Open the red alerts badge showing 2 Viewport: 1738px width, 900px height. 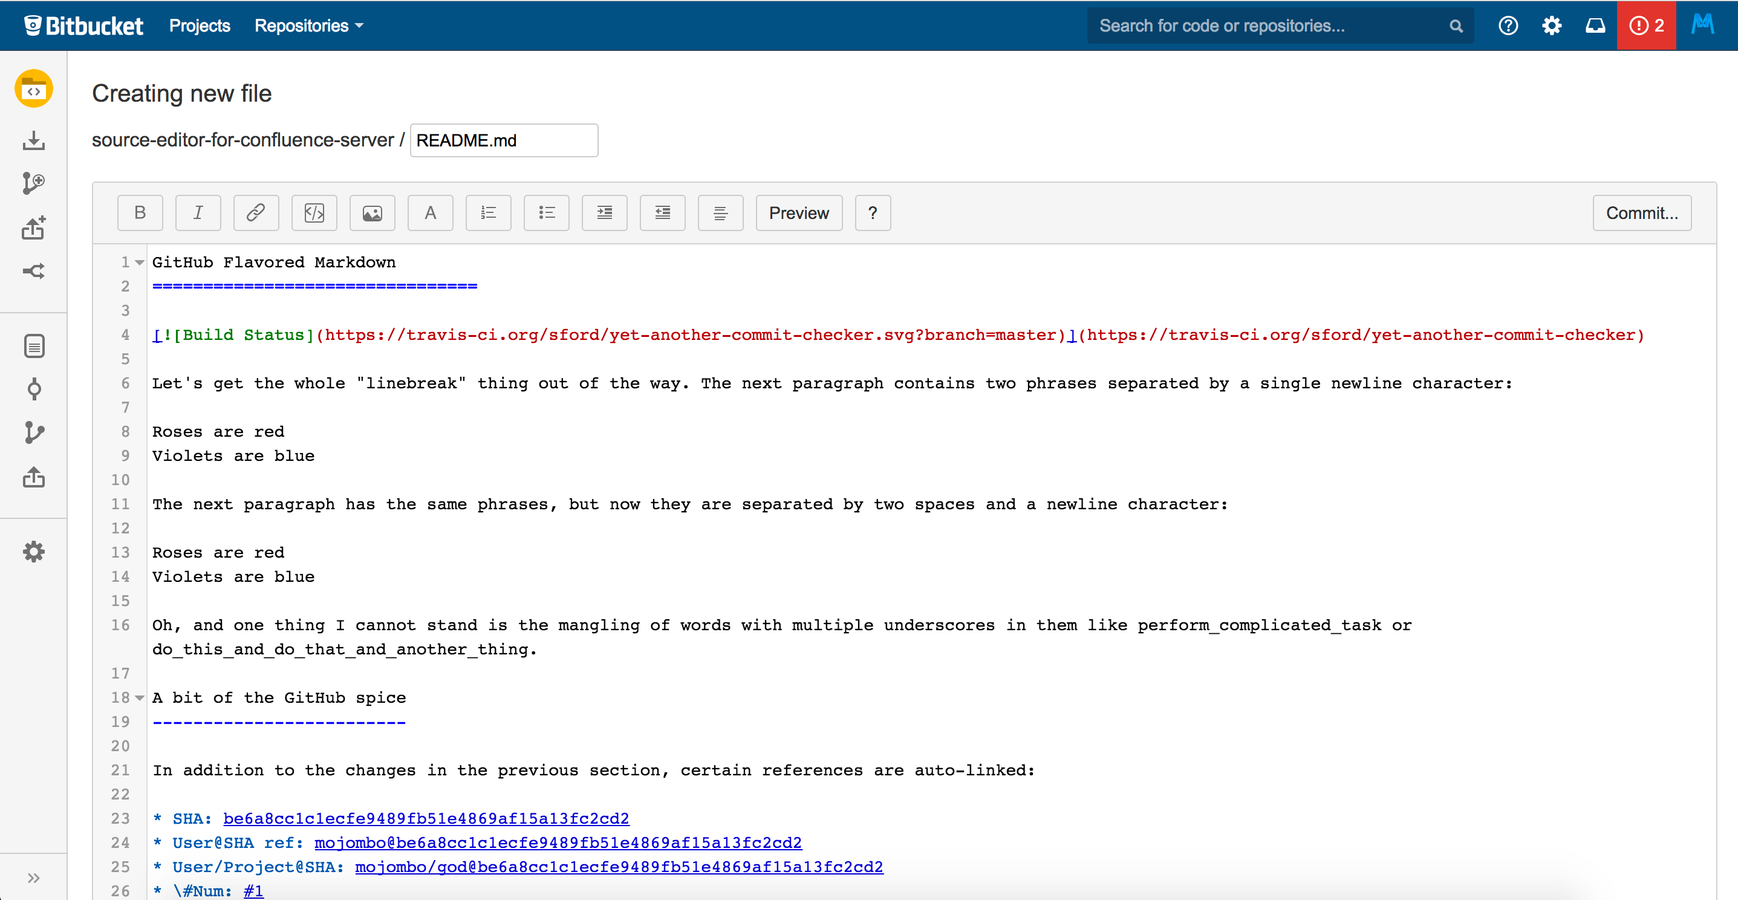pyautogui.click(x=1647, y=26)
